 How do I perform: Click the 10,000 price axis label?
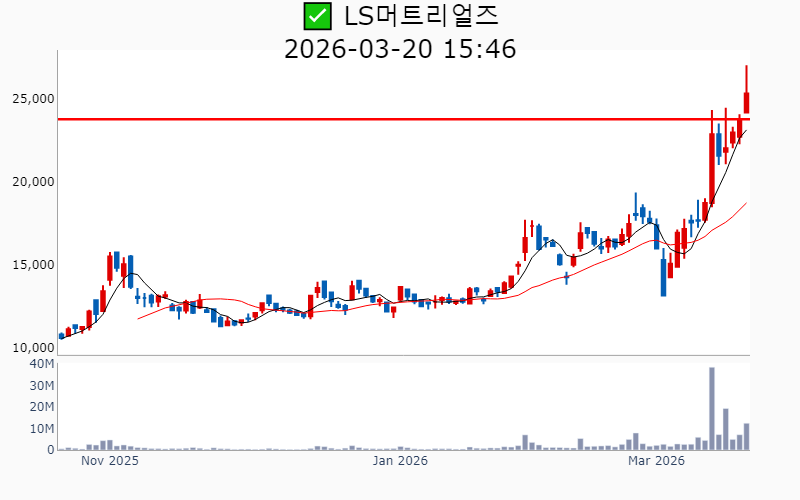pyautogui.click(x=33, y=348)
